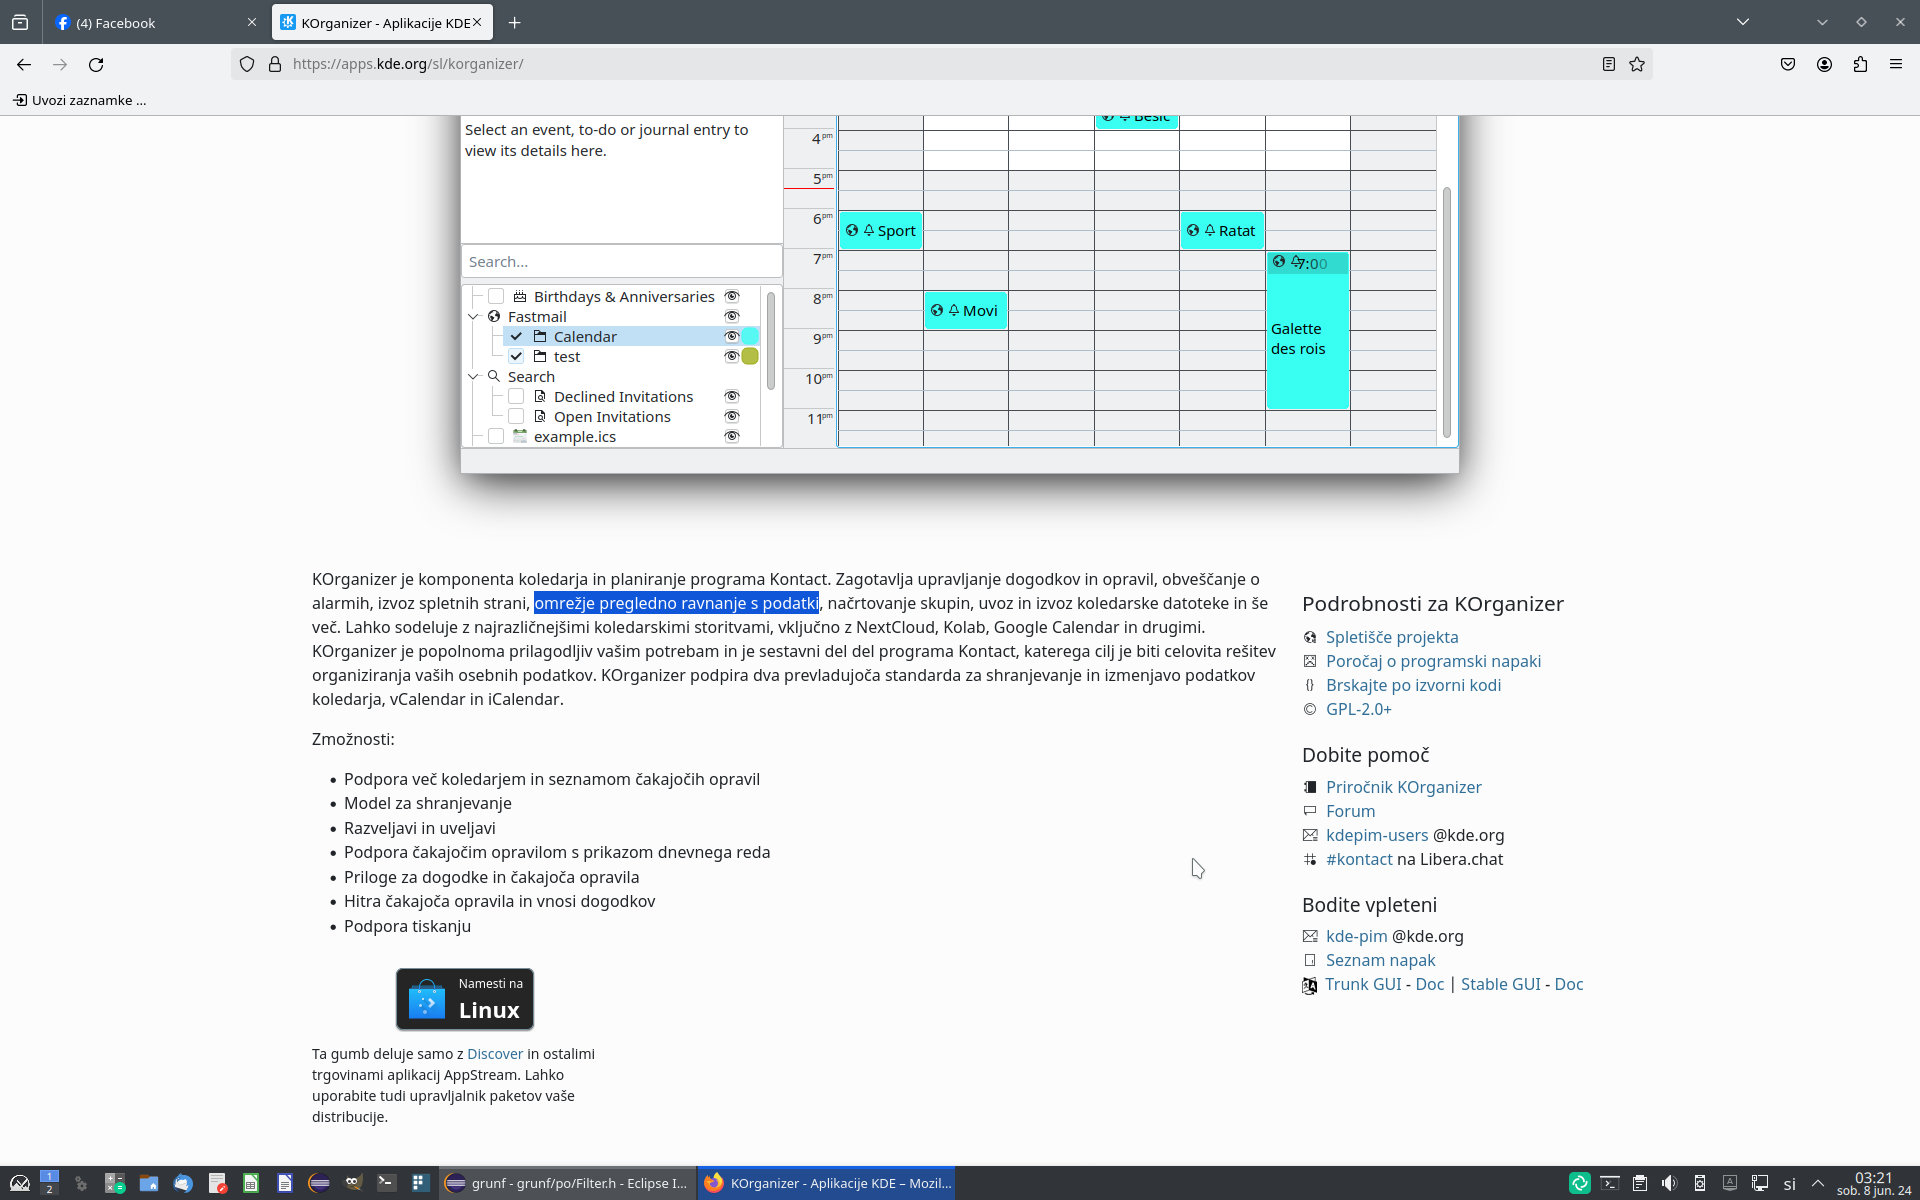Open the si keyboard layout indicator

click(x=1789, y=1183)
